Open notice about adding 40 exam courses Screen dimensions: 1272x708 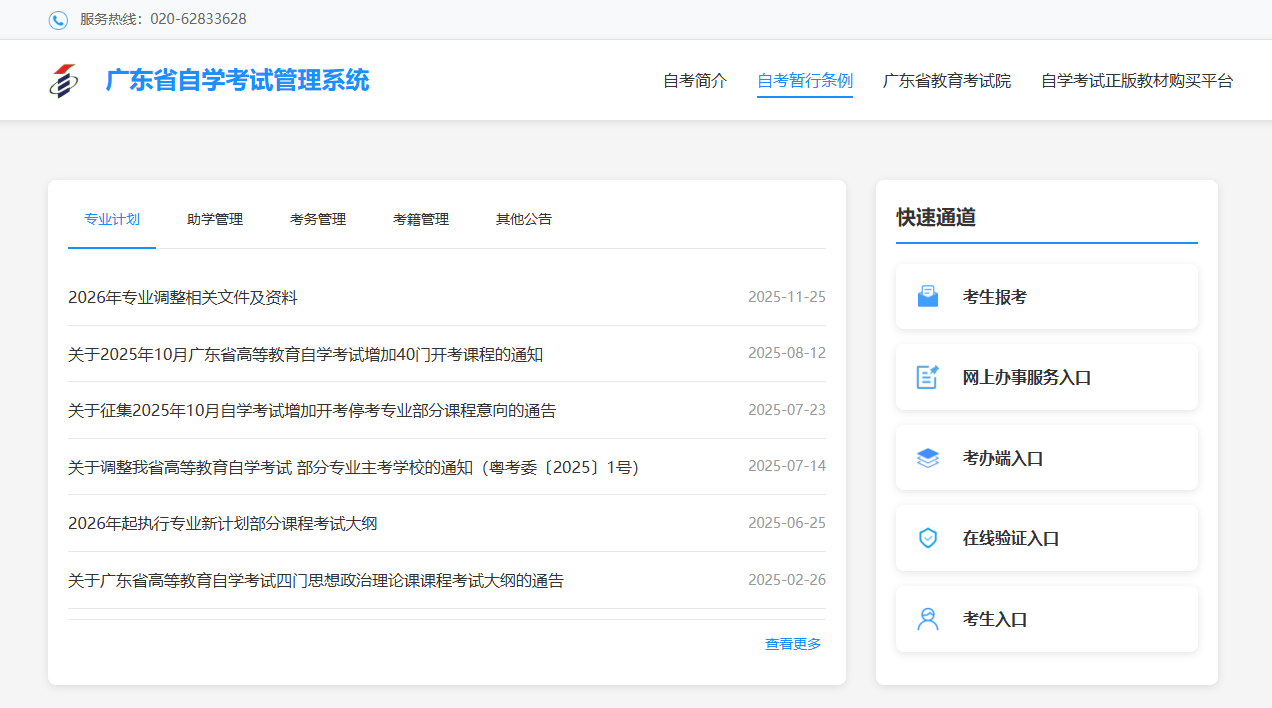(305, 354)
